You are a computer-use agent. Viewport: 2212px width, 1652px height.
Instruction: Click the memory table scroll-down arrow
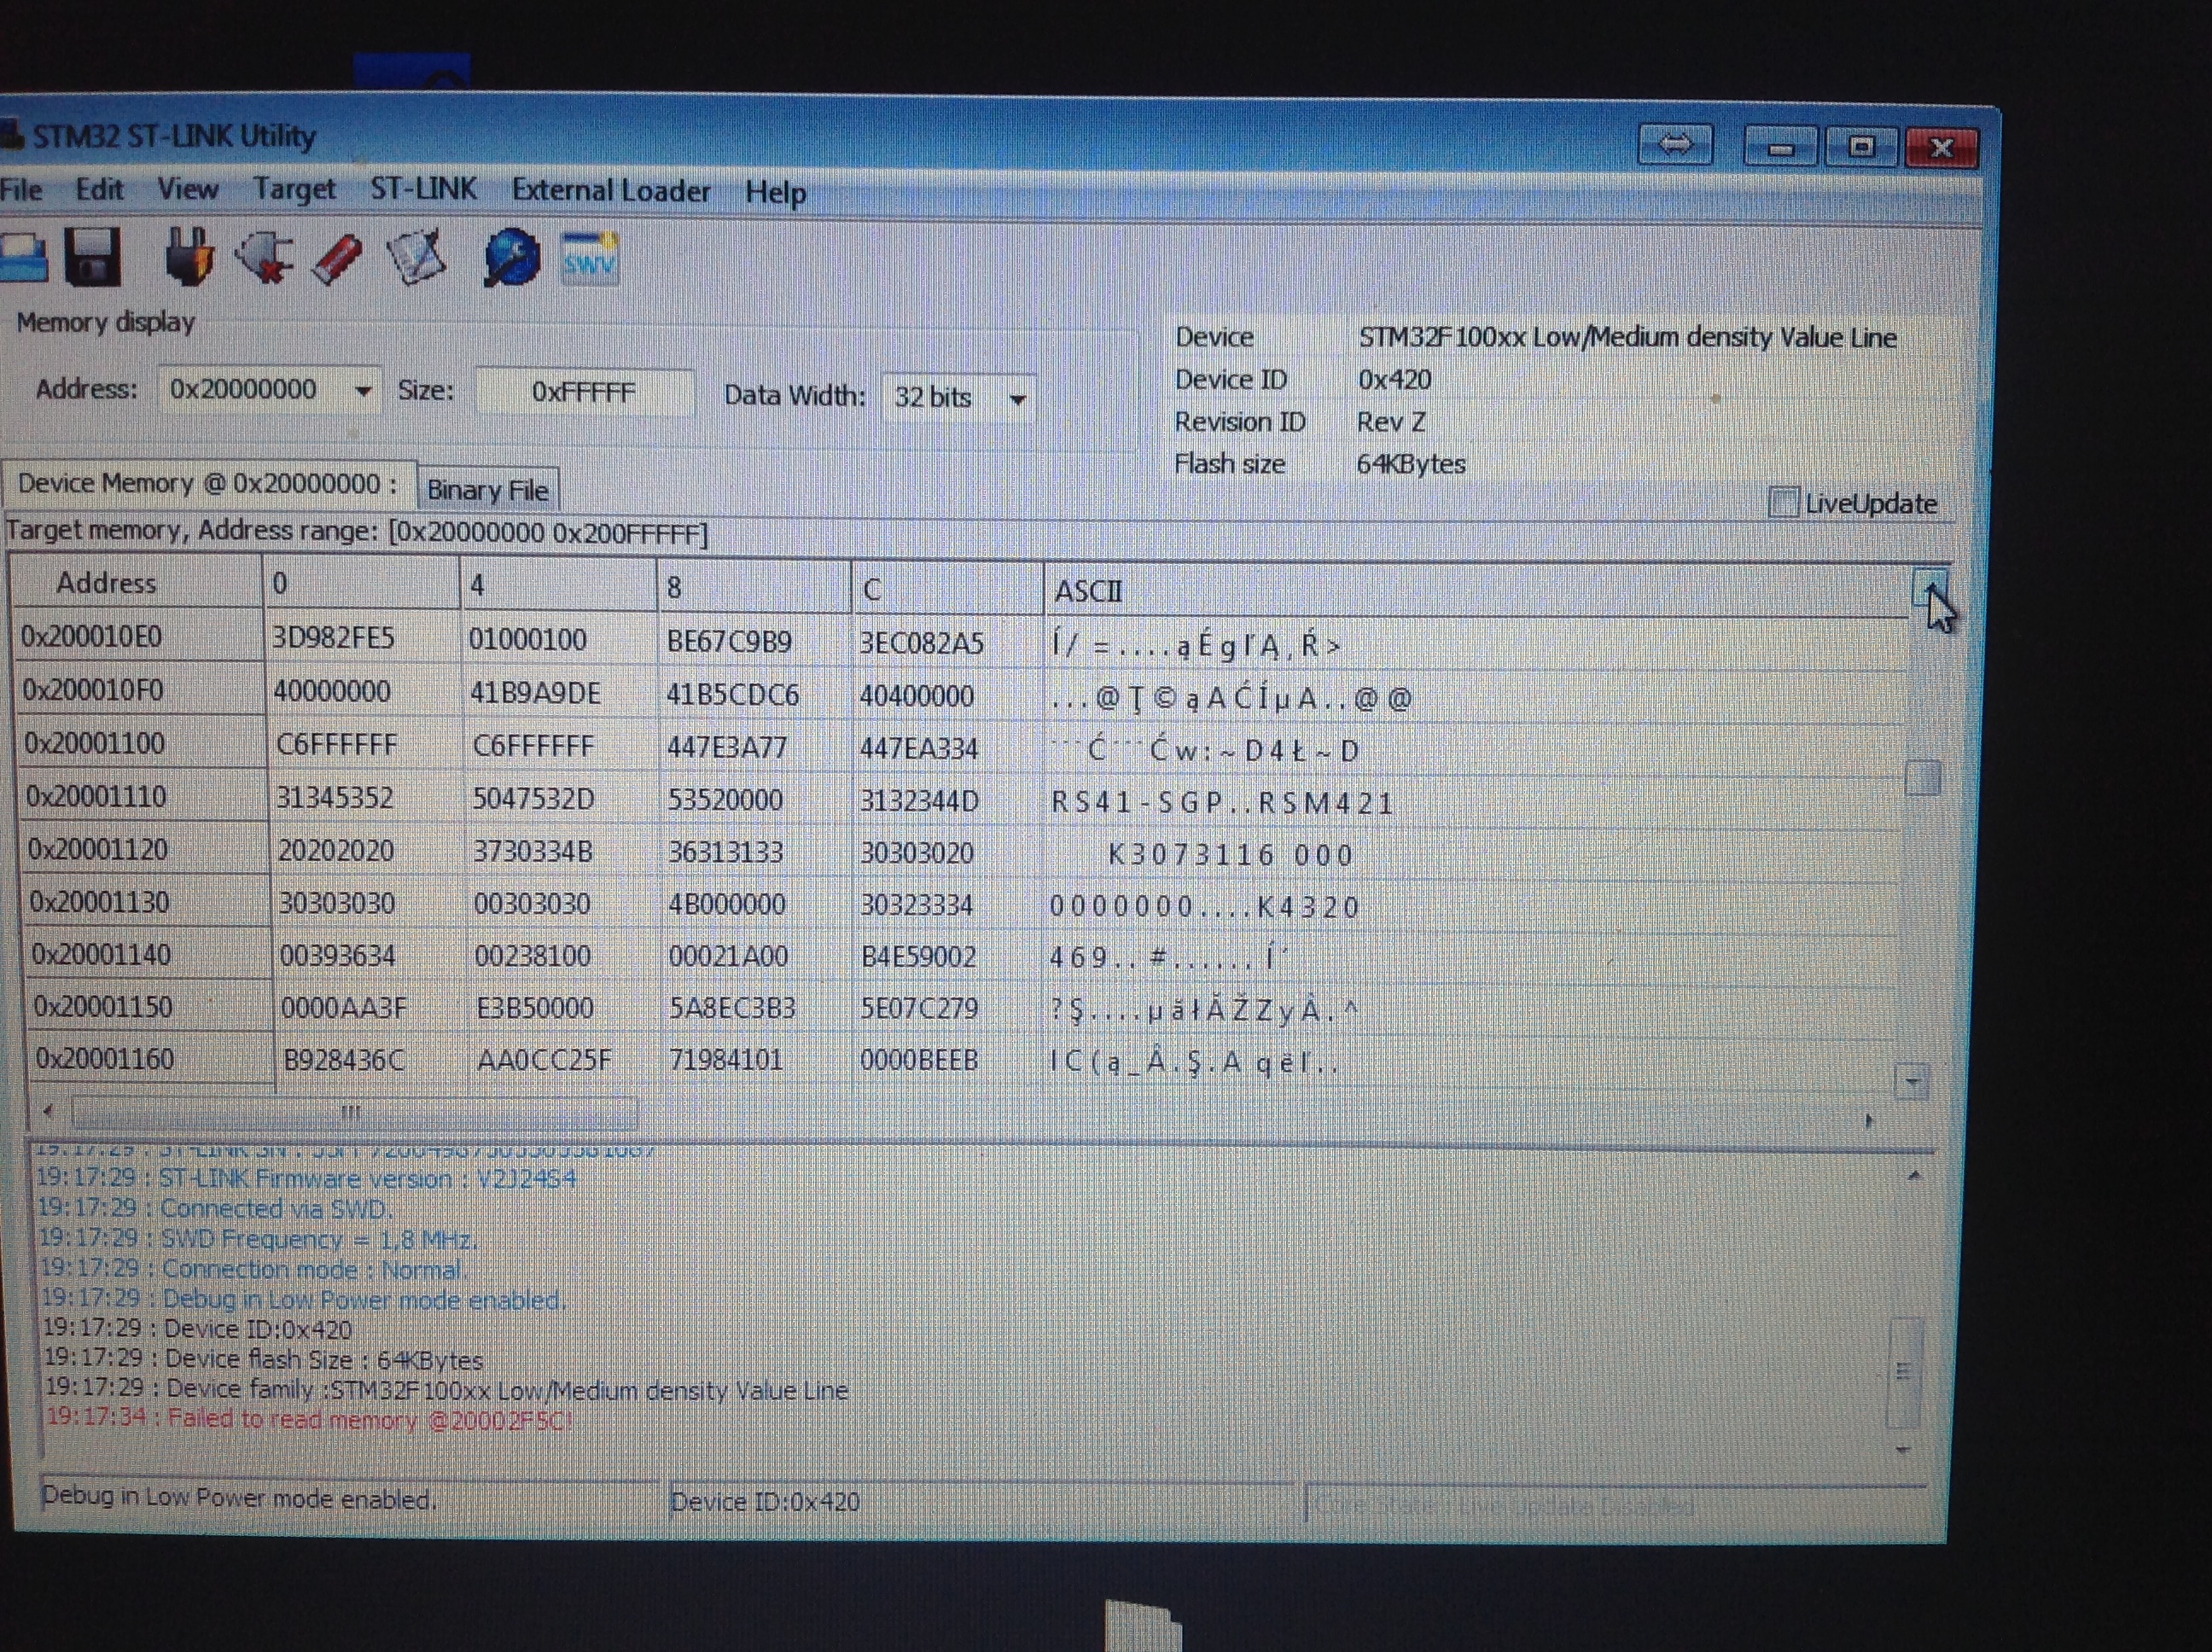click(x=1912, y=1082)
